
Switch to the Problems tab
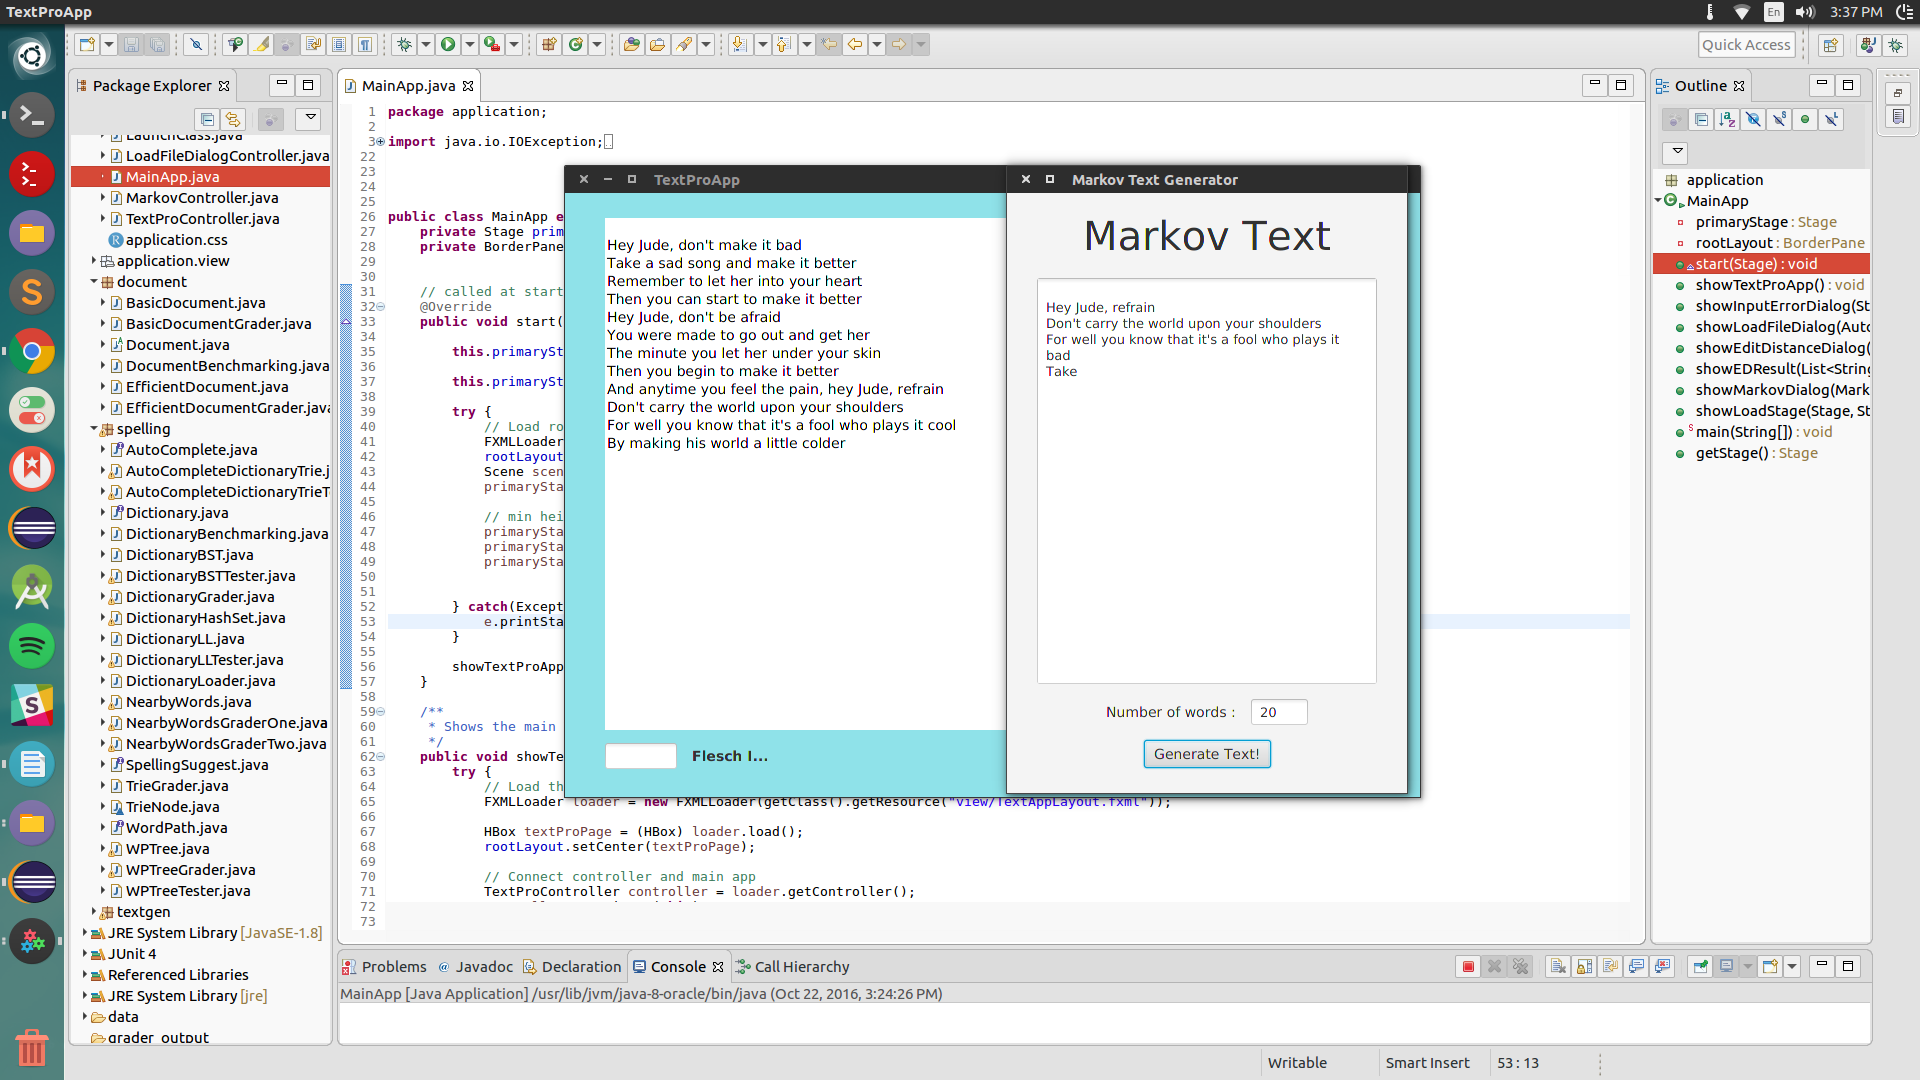[x=384, y=966]
